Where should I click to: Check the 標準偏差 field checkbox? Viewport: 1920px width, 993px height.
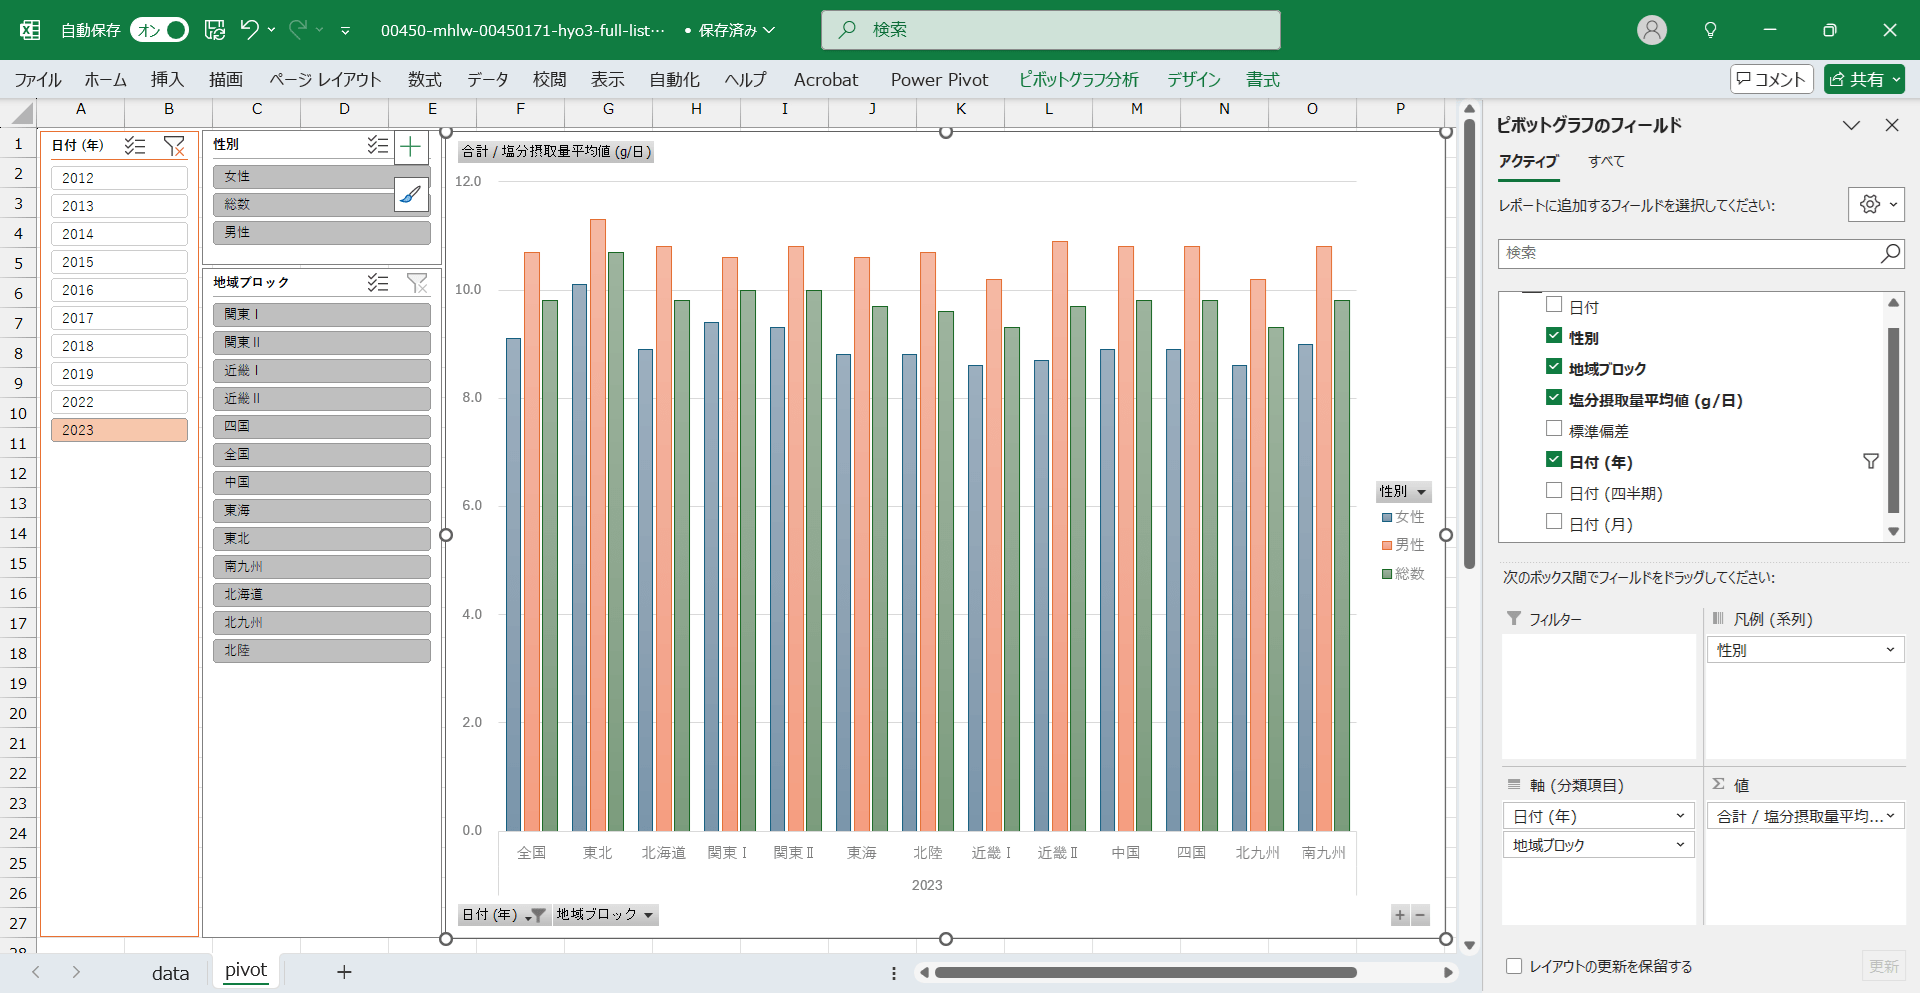[1554, 429]
